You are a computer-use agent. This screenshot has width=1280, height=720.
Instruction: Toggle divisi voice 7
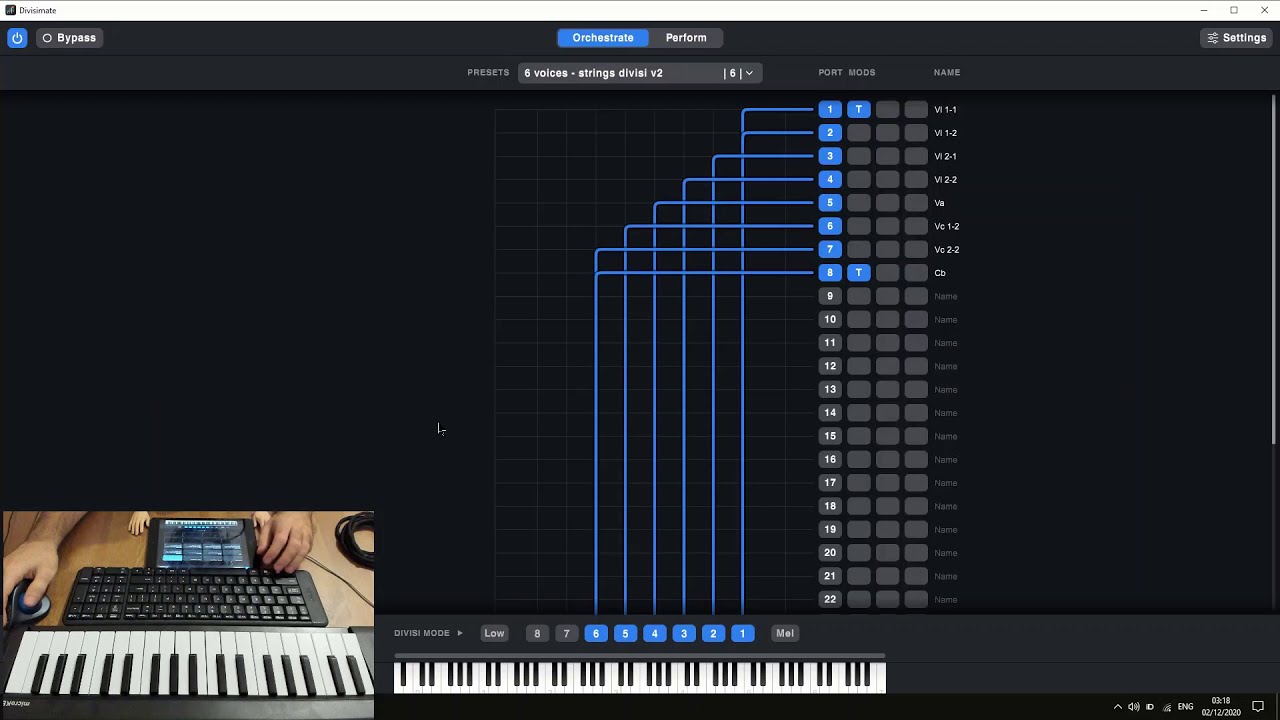point(566,633)
